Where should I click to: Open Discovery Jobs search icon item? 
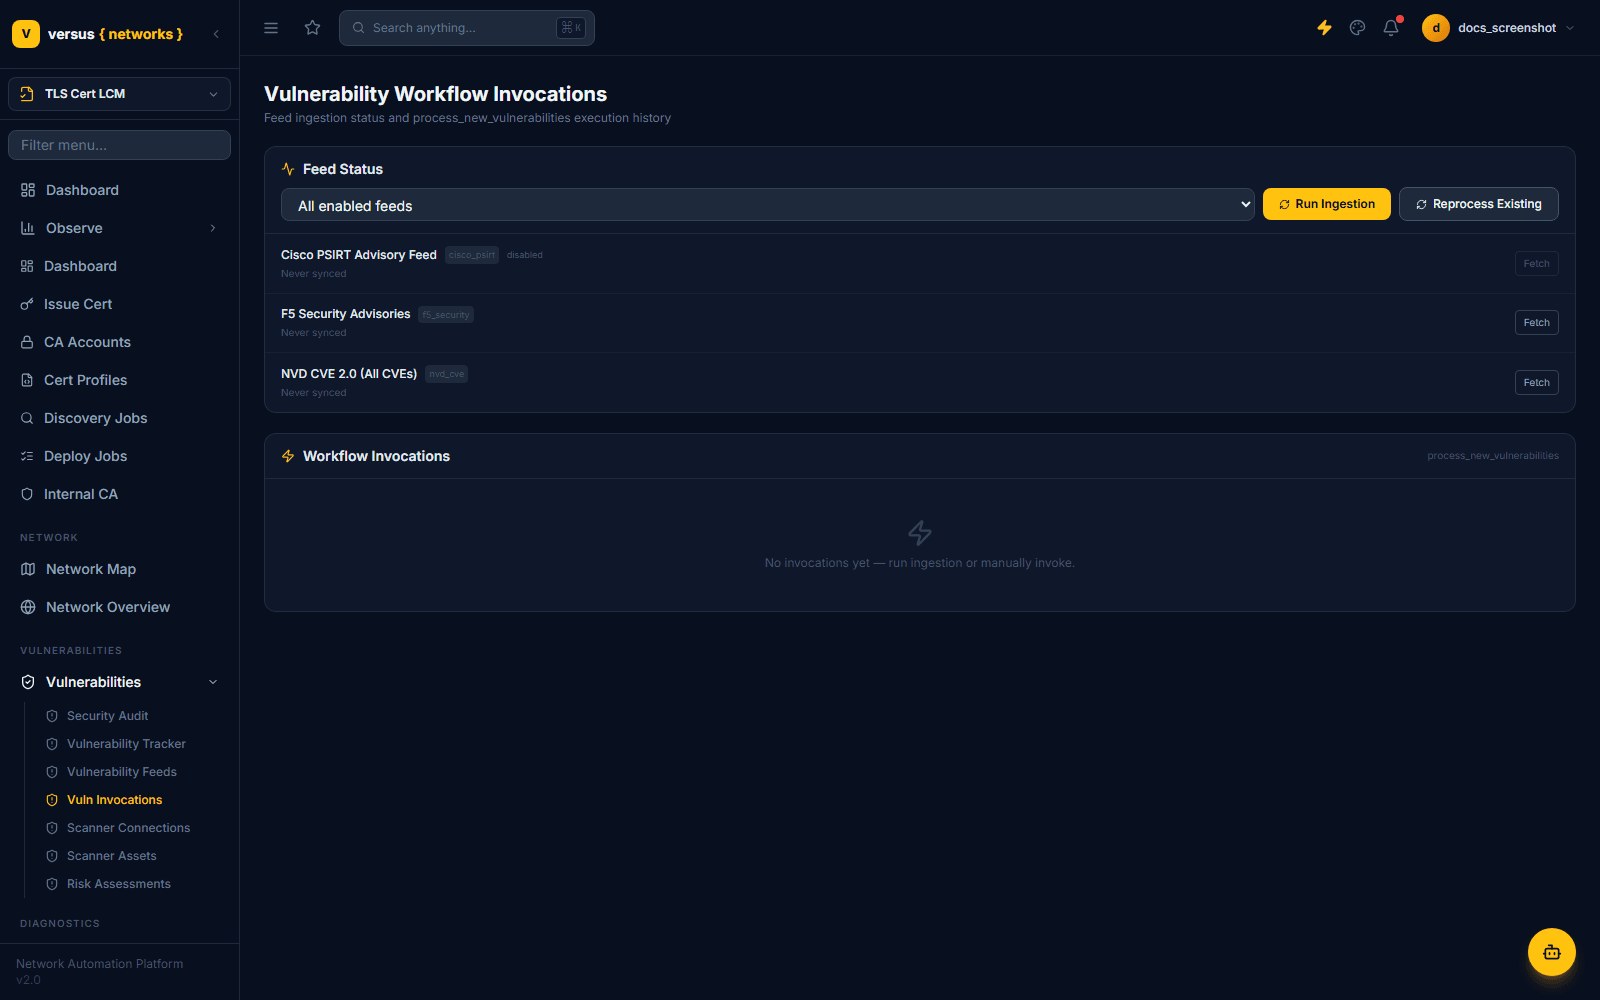pyautogui.click(x=119, y=418)
